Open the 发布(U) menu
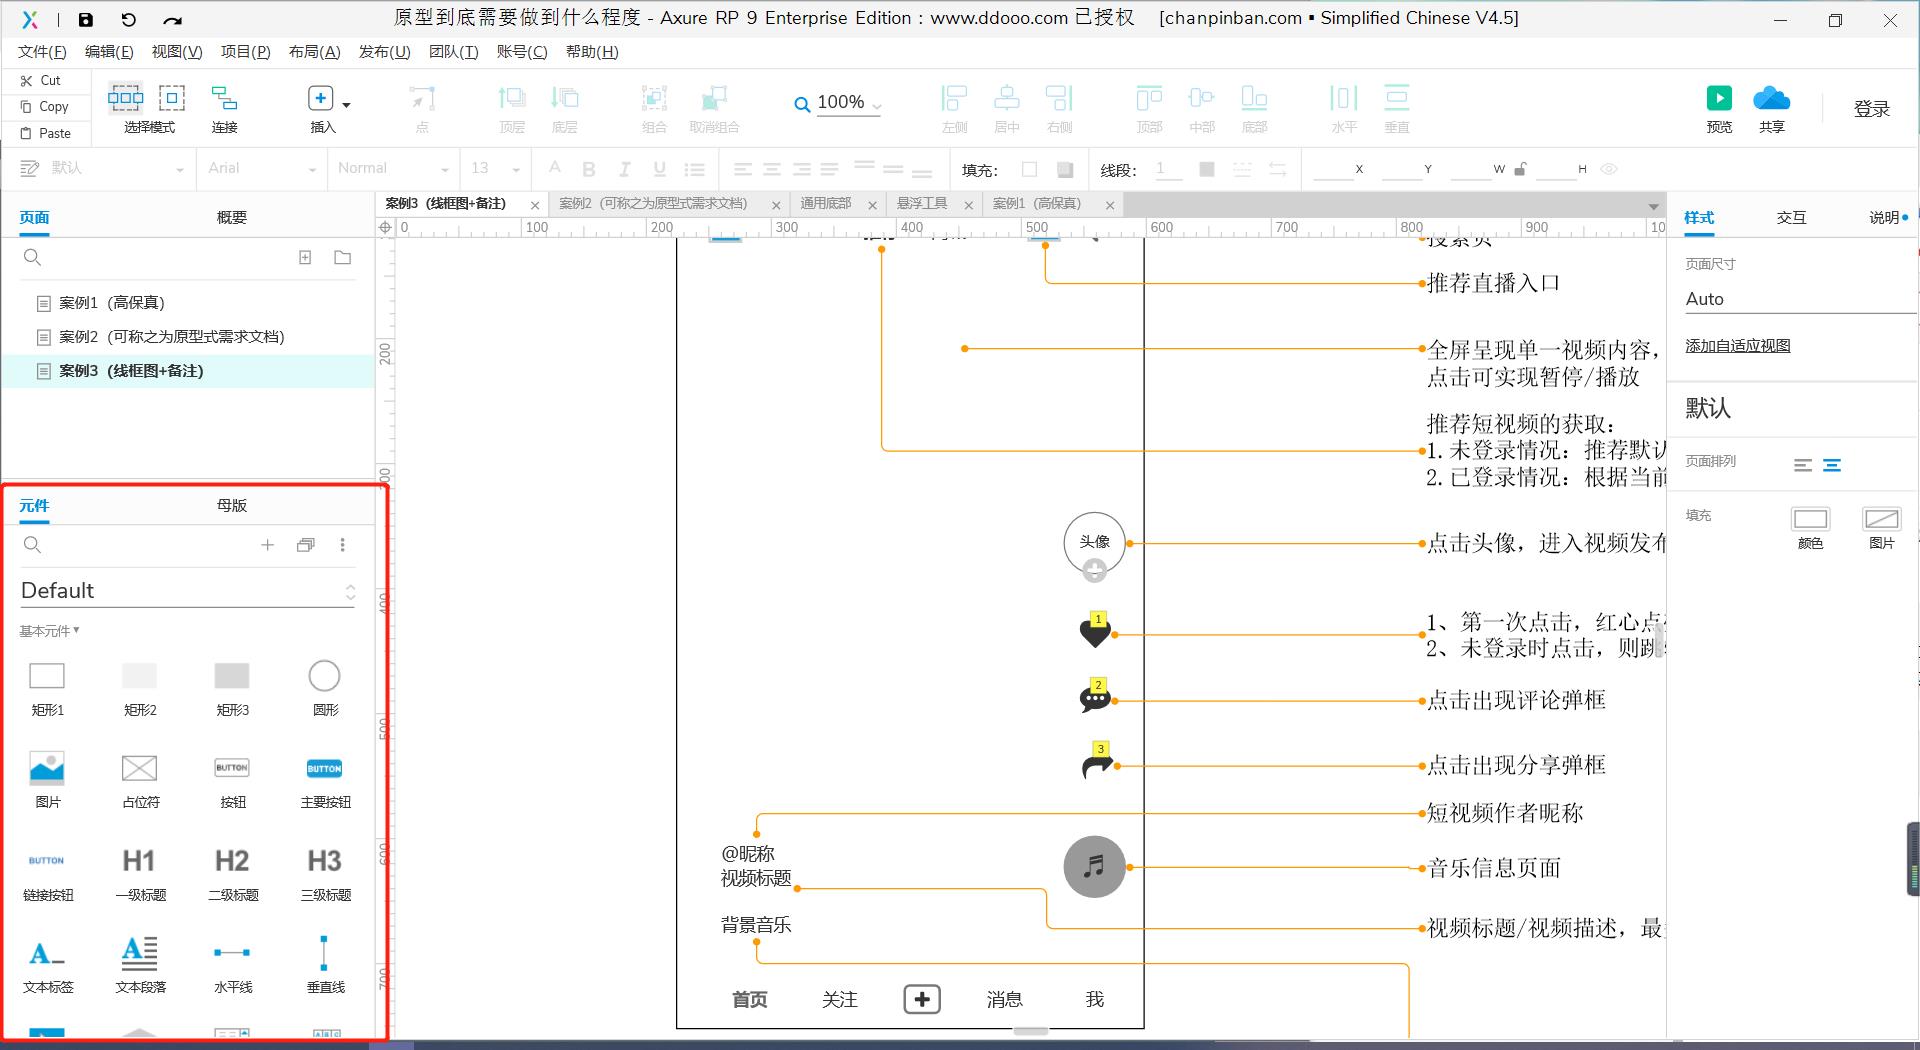Viewport: 1920px width, 1050px height. click(384, 52)
